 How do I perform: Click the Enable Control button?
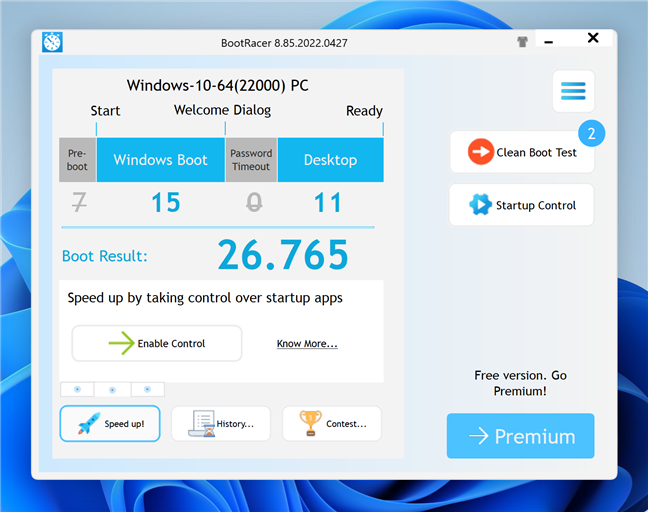[157, 343]
